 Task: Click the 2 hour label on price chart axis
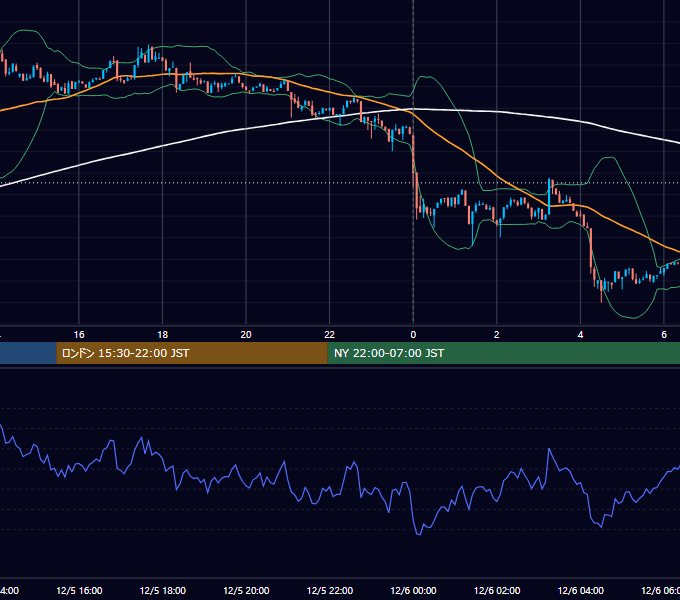pos(497,335)
